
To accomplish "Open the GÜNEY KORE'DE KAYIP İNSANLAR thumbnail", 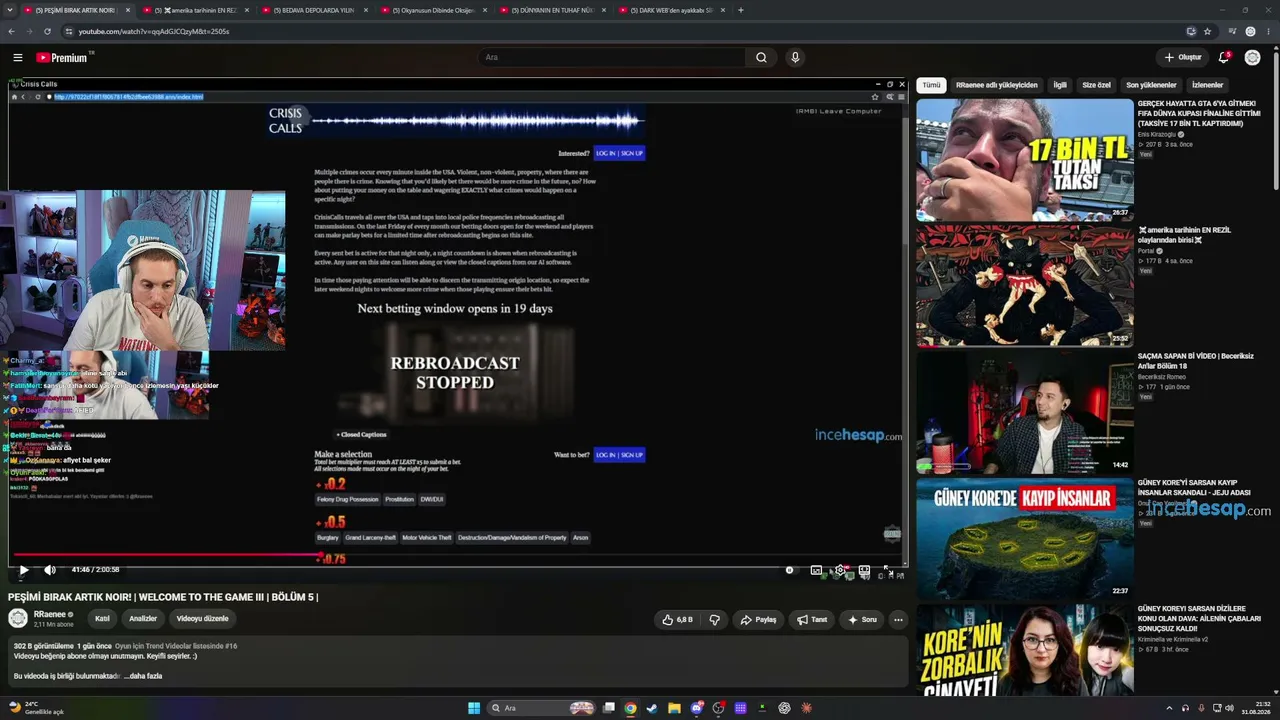I will 1025,538.
